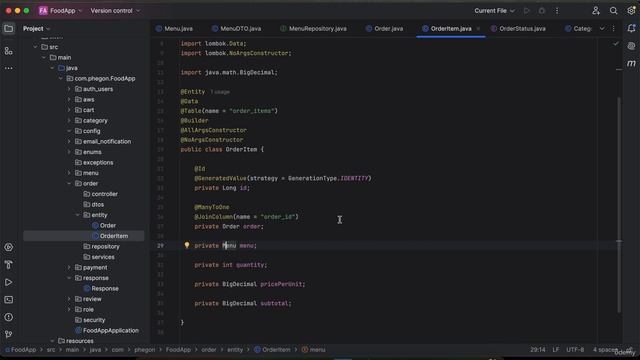Switch to the Menu.java tab
Screen dimensions: 640x360
(174, 29)
